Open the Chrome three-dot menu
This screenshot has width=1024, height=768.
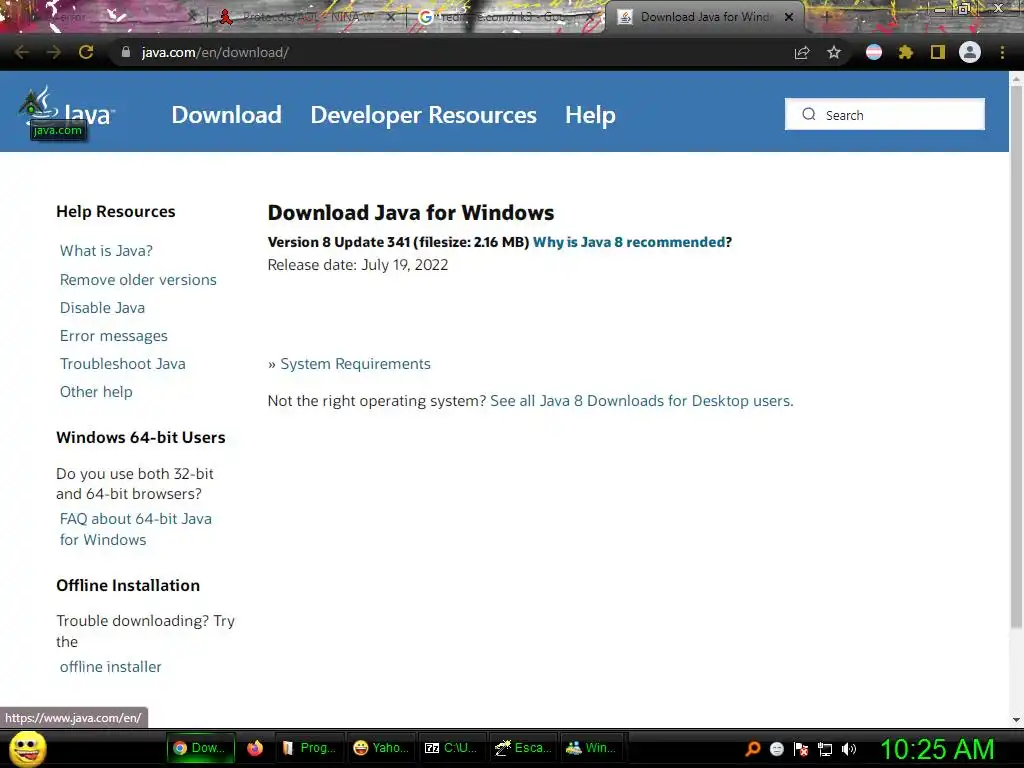pyautogui.click(x=1002, y=52)
